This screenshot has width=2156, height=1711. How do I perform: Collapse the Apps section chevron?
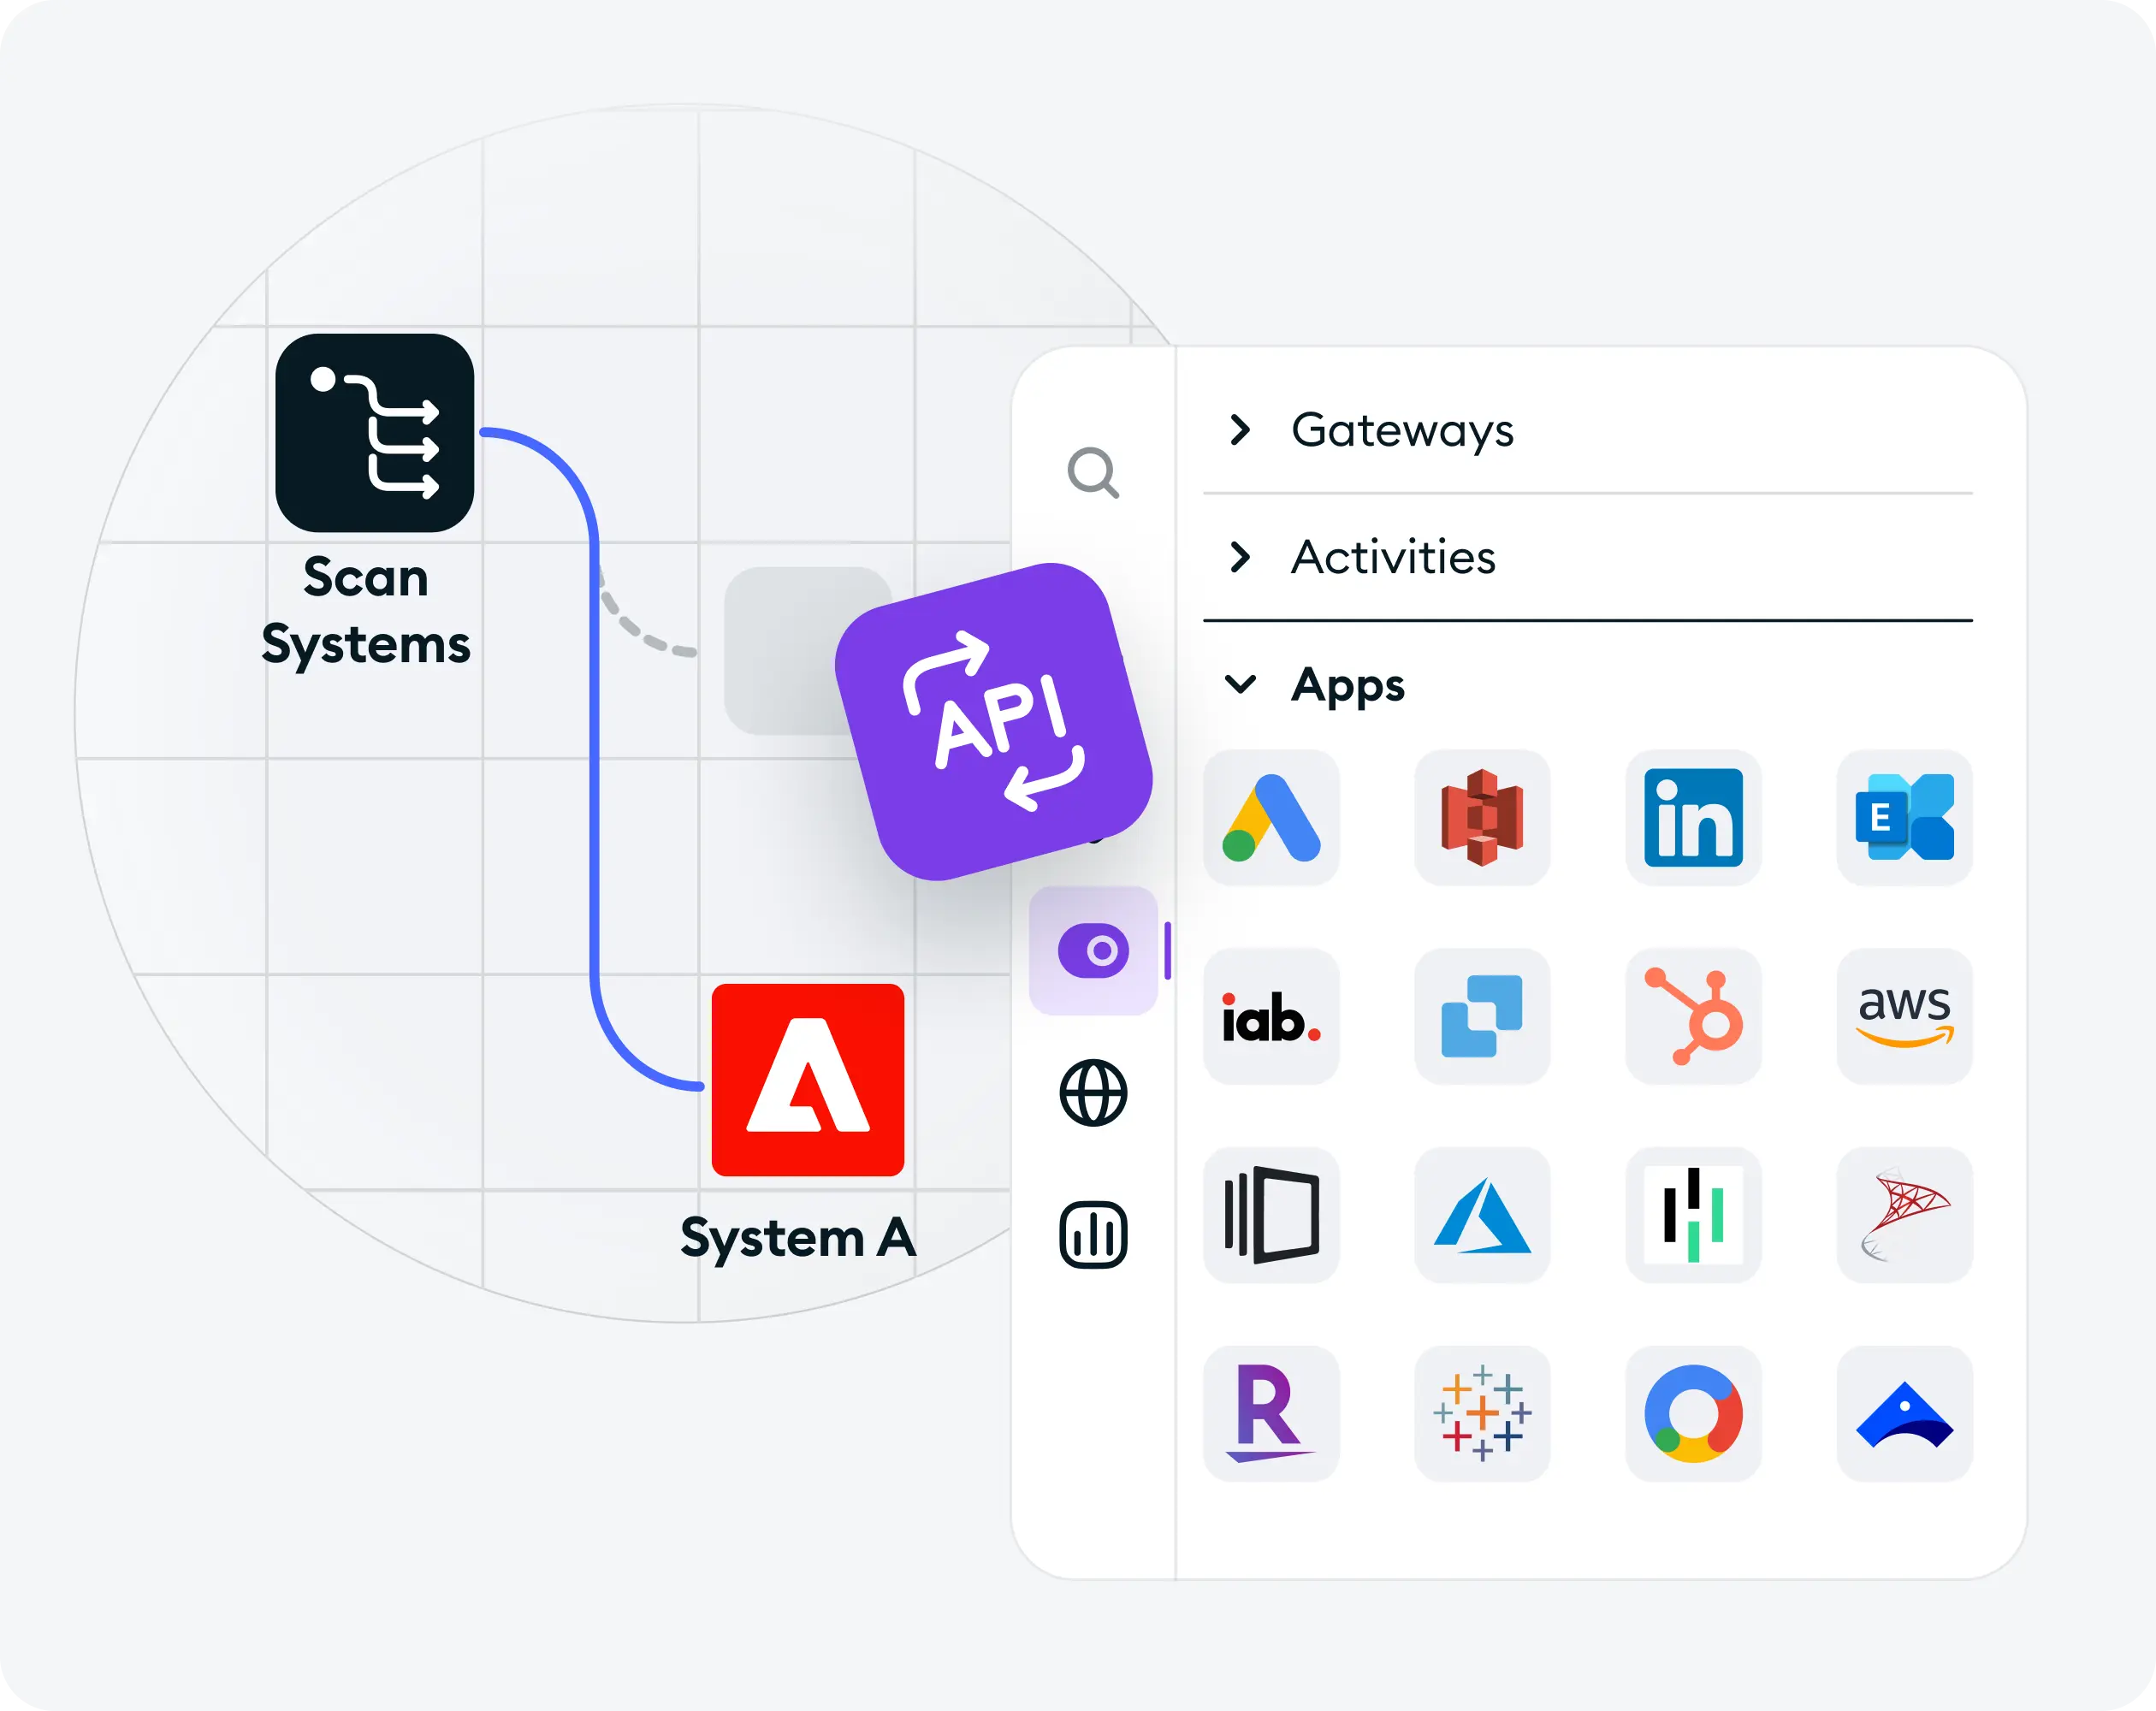click(x=1240, y=684)
